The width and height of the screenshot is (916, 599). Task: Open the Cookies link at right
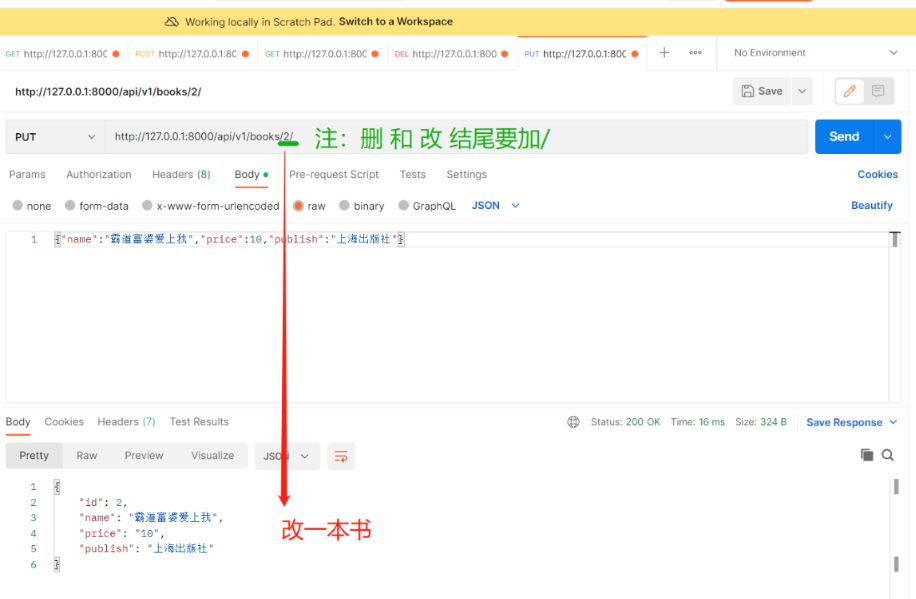877,174
